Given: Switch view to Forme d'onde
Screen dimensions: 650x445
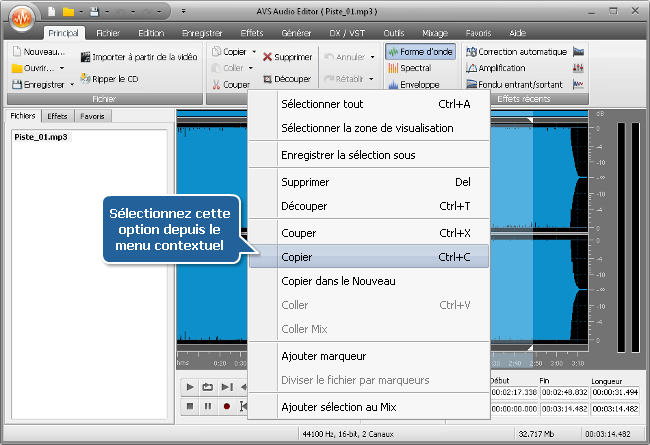Looking at the screenshot, I should point(420,52).
